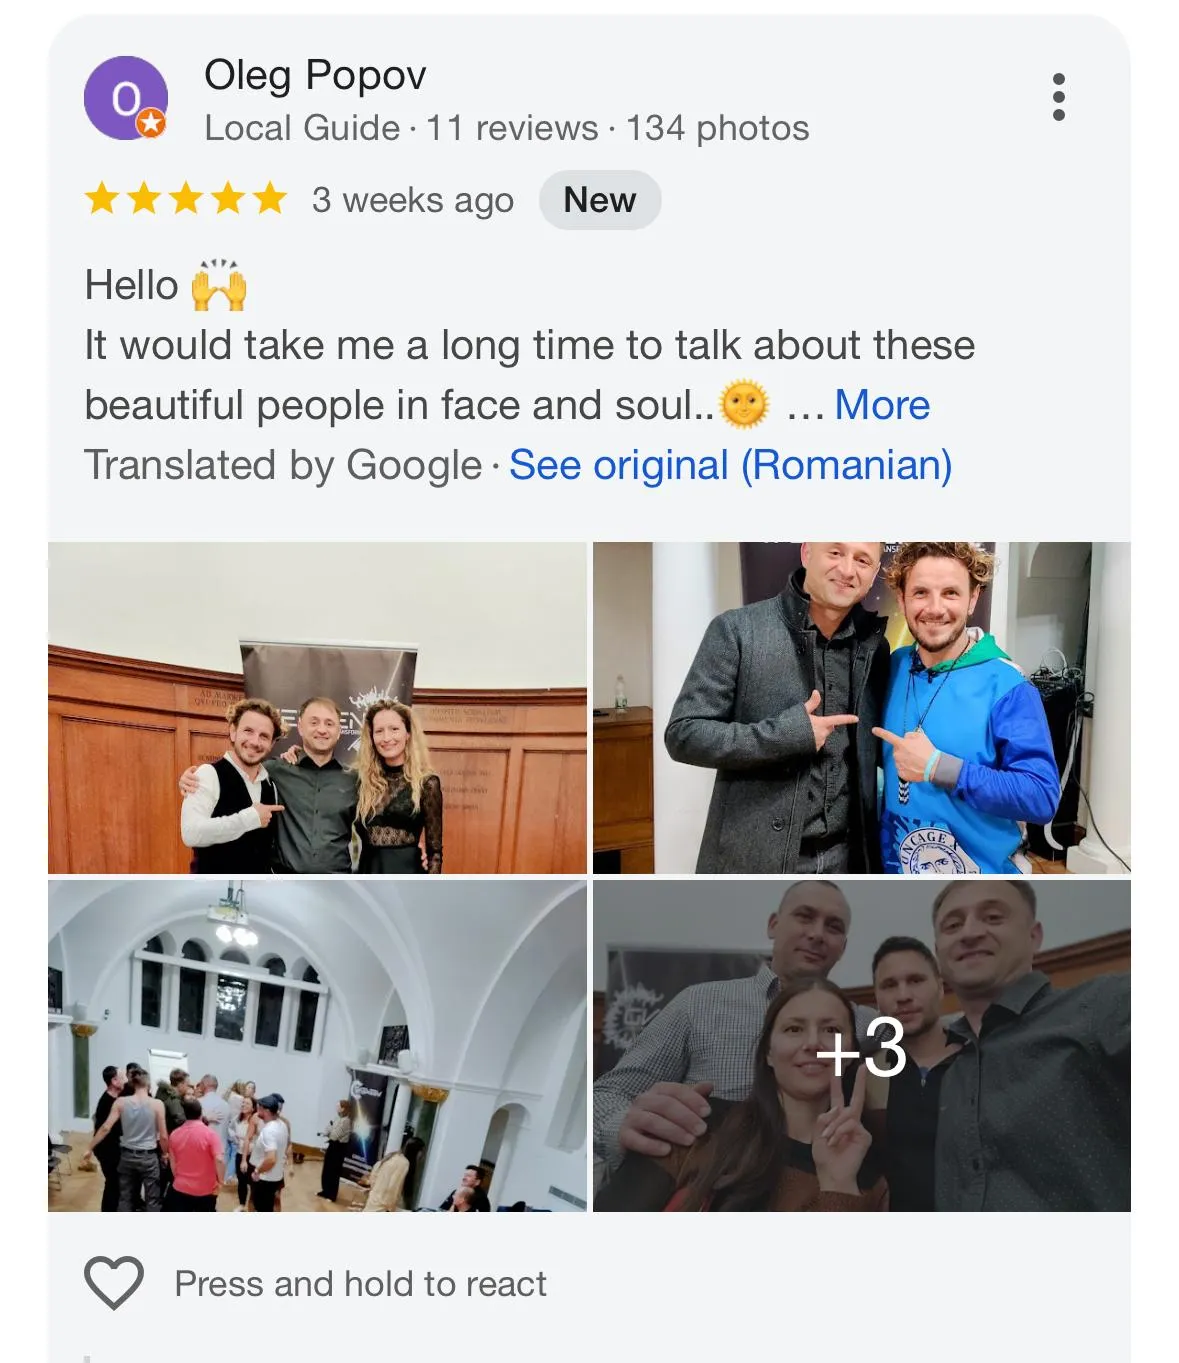The height and width of the screenshot is (1363, 1179).
Task: Click the Translated by Google label
Action: tap(283, 465)
